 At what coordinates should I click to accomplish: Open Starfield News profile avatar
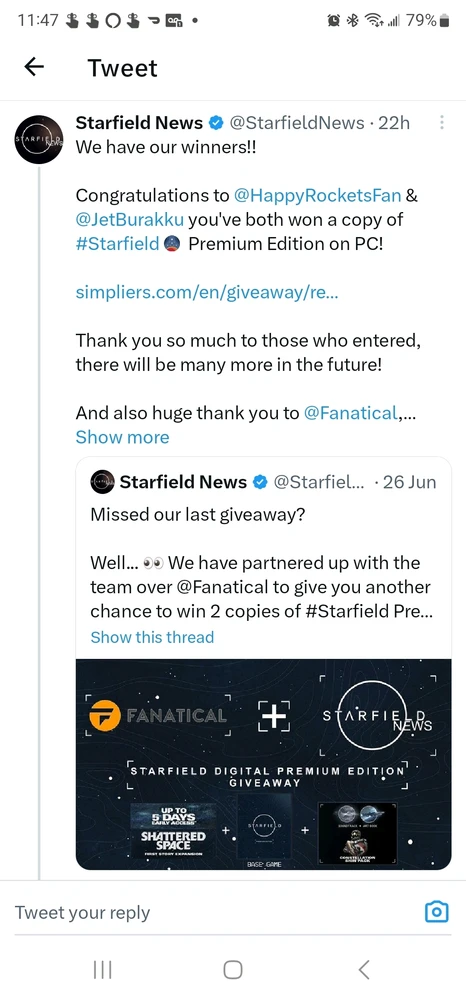point(38,139)
